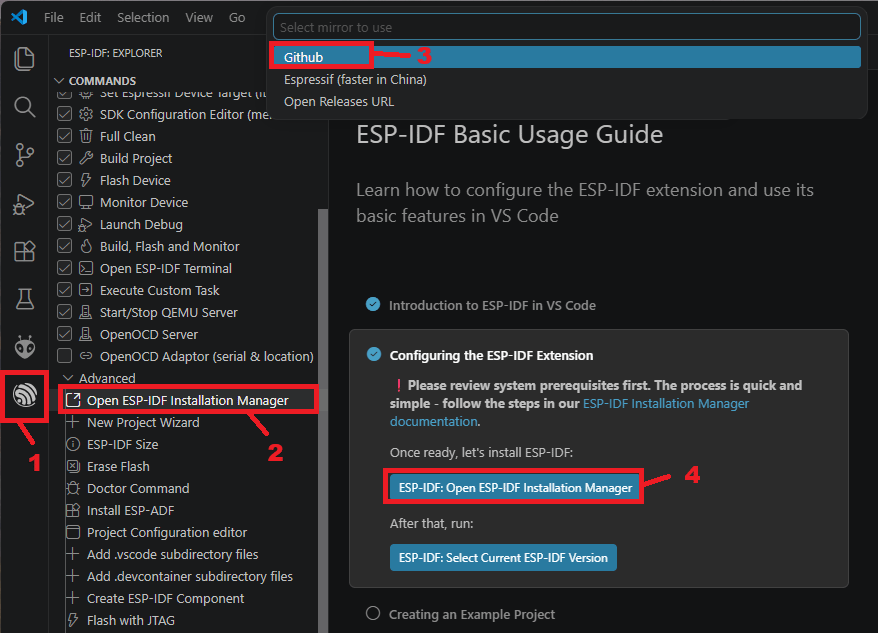The image size is (878, 633).
Task: Toggle the Monitor Device checkbox
Action: tap(64, 202)
